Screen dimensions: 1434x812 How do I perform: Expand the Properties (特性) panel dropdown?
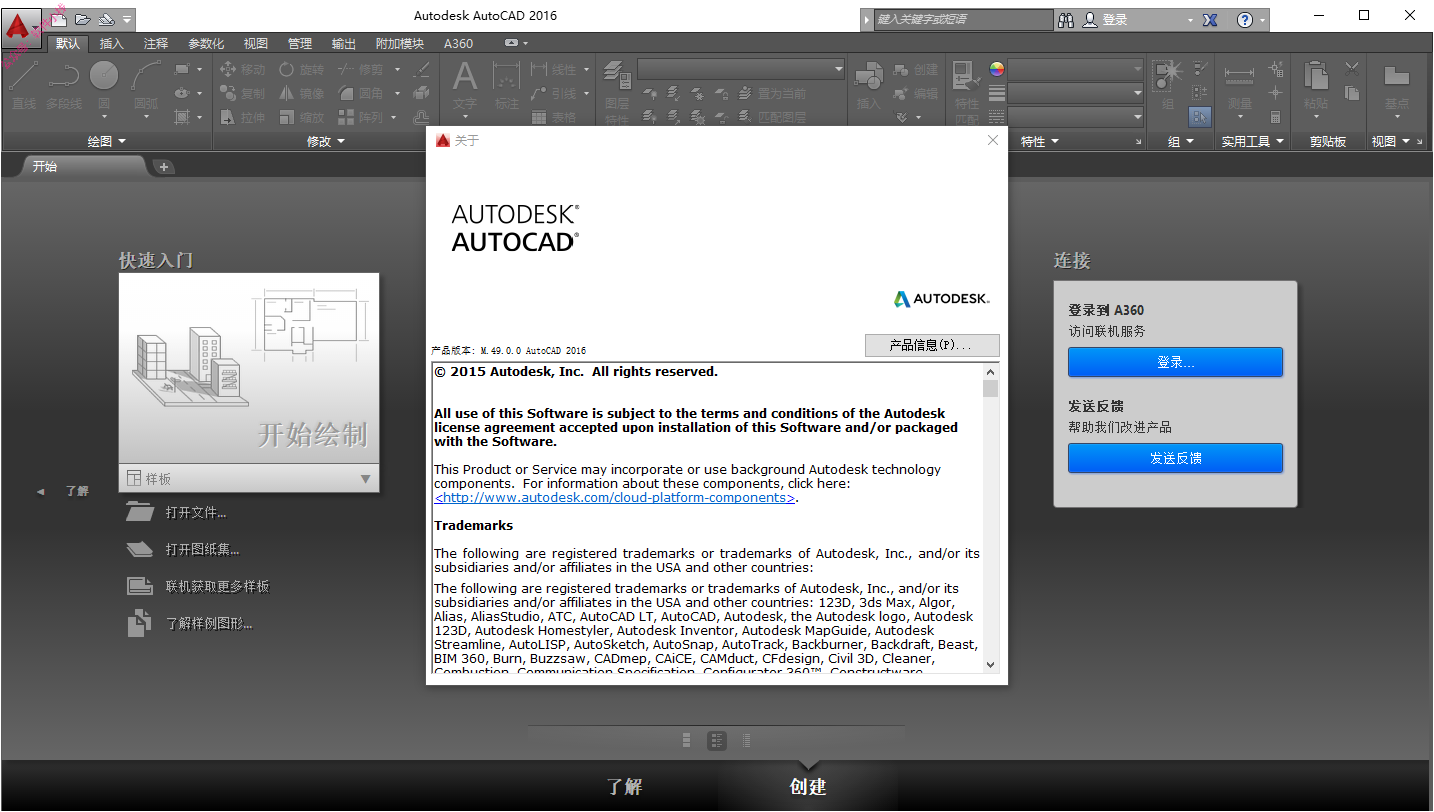pos(1040,142)
